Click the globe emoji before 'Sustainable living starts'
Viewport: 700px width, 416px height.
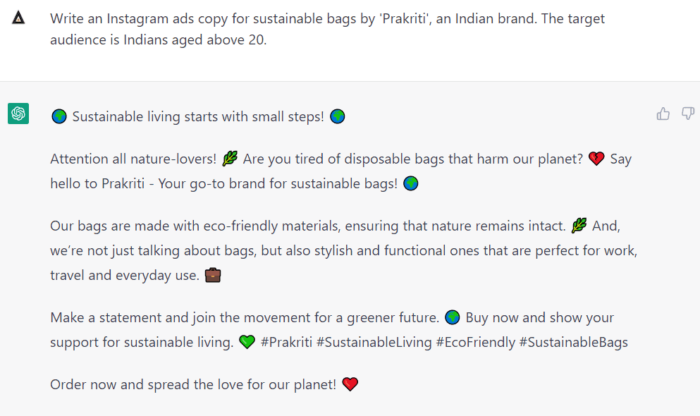pos(59,117)
